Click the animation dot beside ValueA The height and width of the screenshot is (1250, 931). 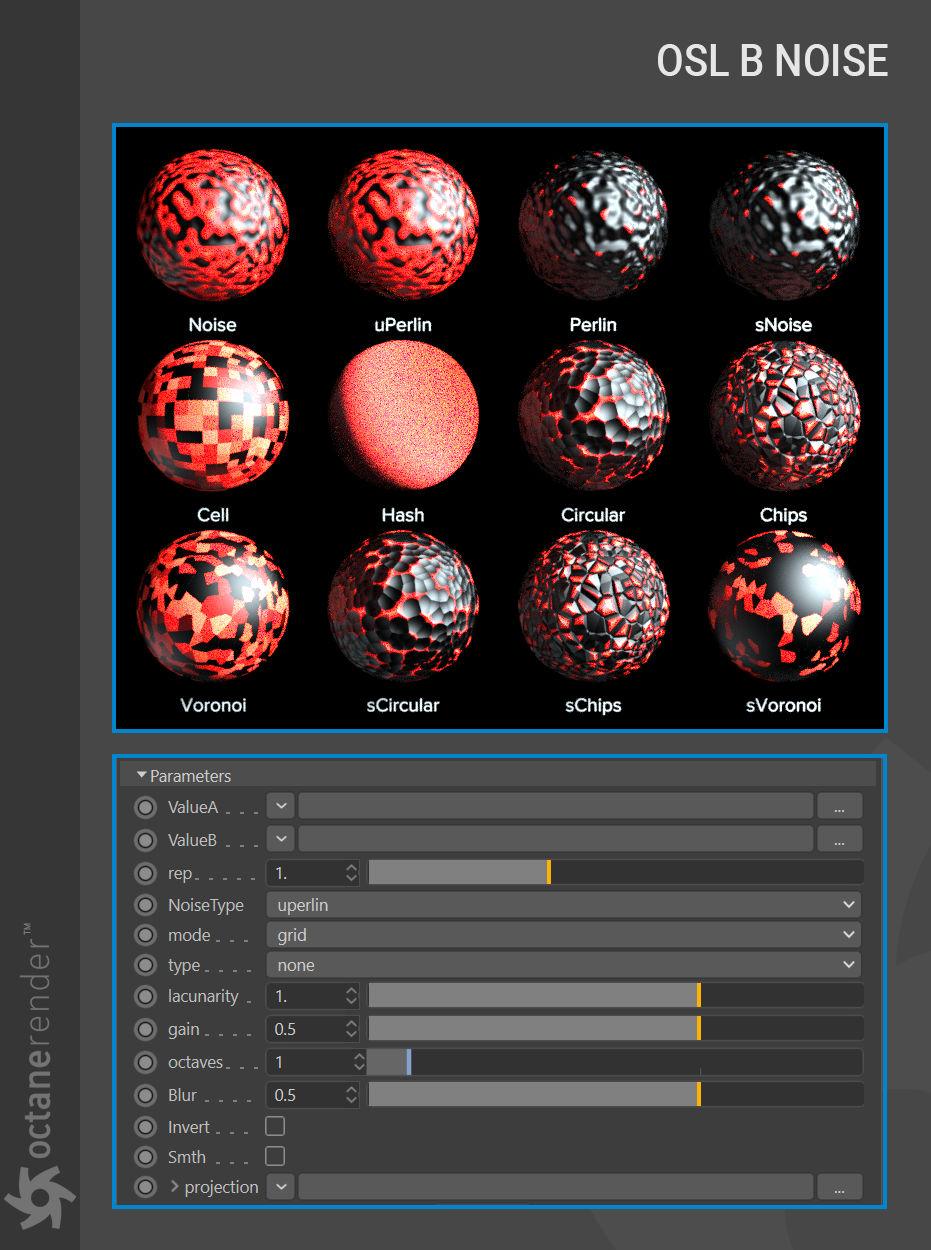(146, 807)
